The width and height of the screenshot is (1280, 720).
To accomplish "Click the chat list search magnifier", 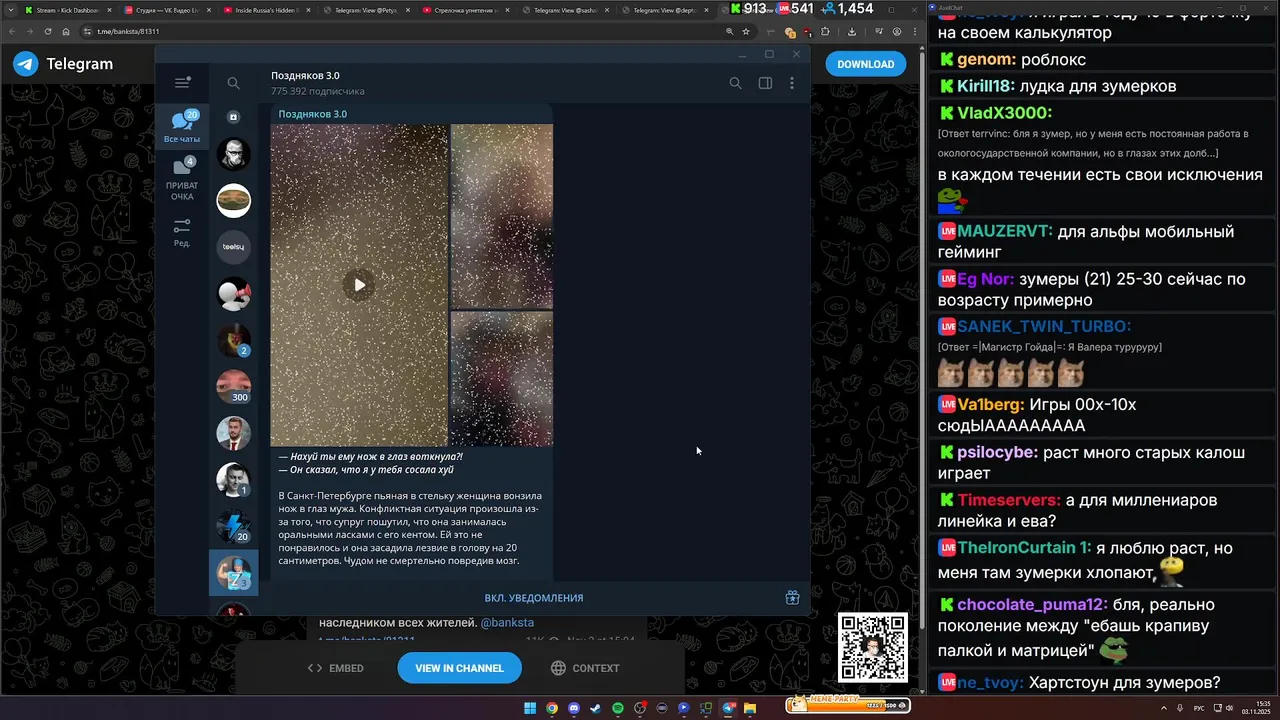I will click(x=233, y=83).
